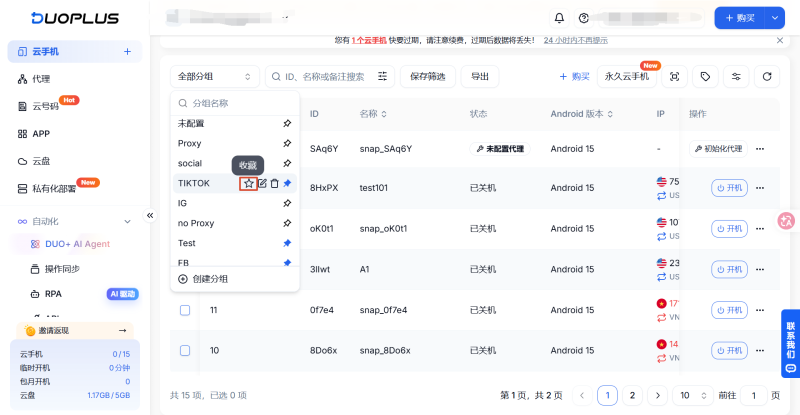Edit the TIKTOK group with pencil icon
800x415 pixels.
pyautogui.click(x=262, y=183)
